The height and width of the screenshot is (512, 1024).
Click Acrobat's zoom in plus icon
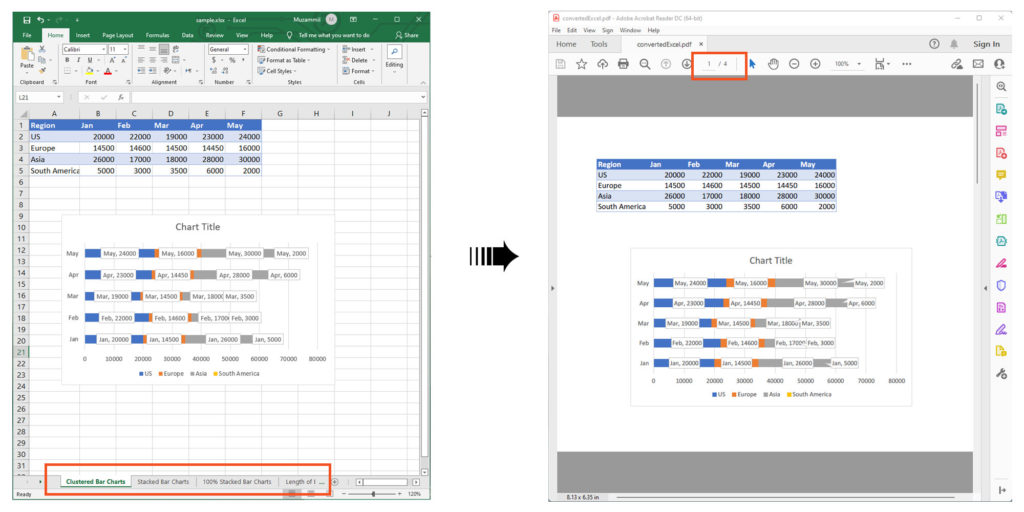coord(815,64)
